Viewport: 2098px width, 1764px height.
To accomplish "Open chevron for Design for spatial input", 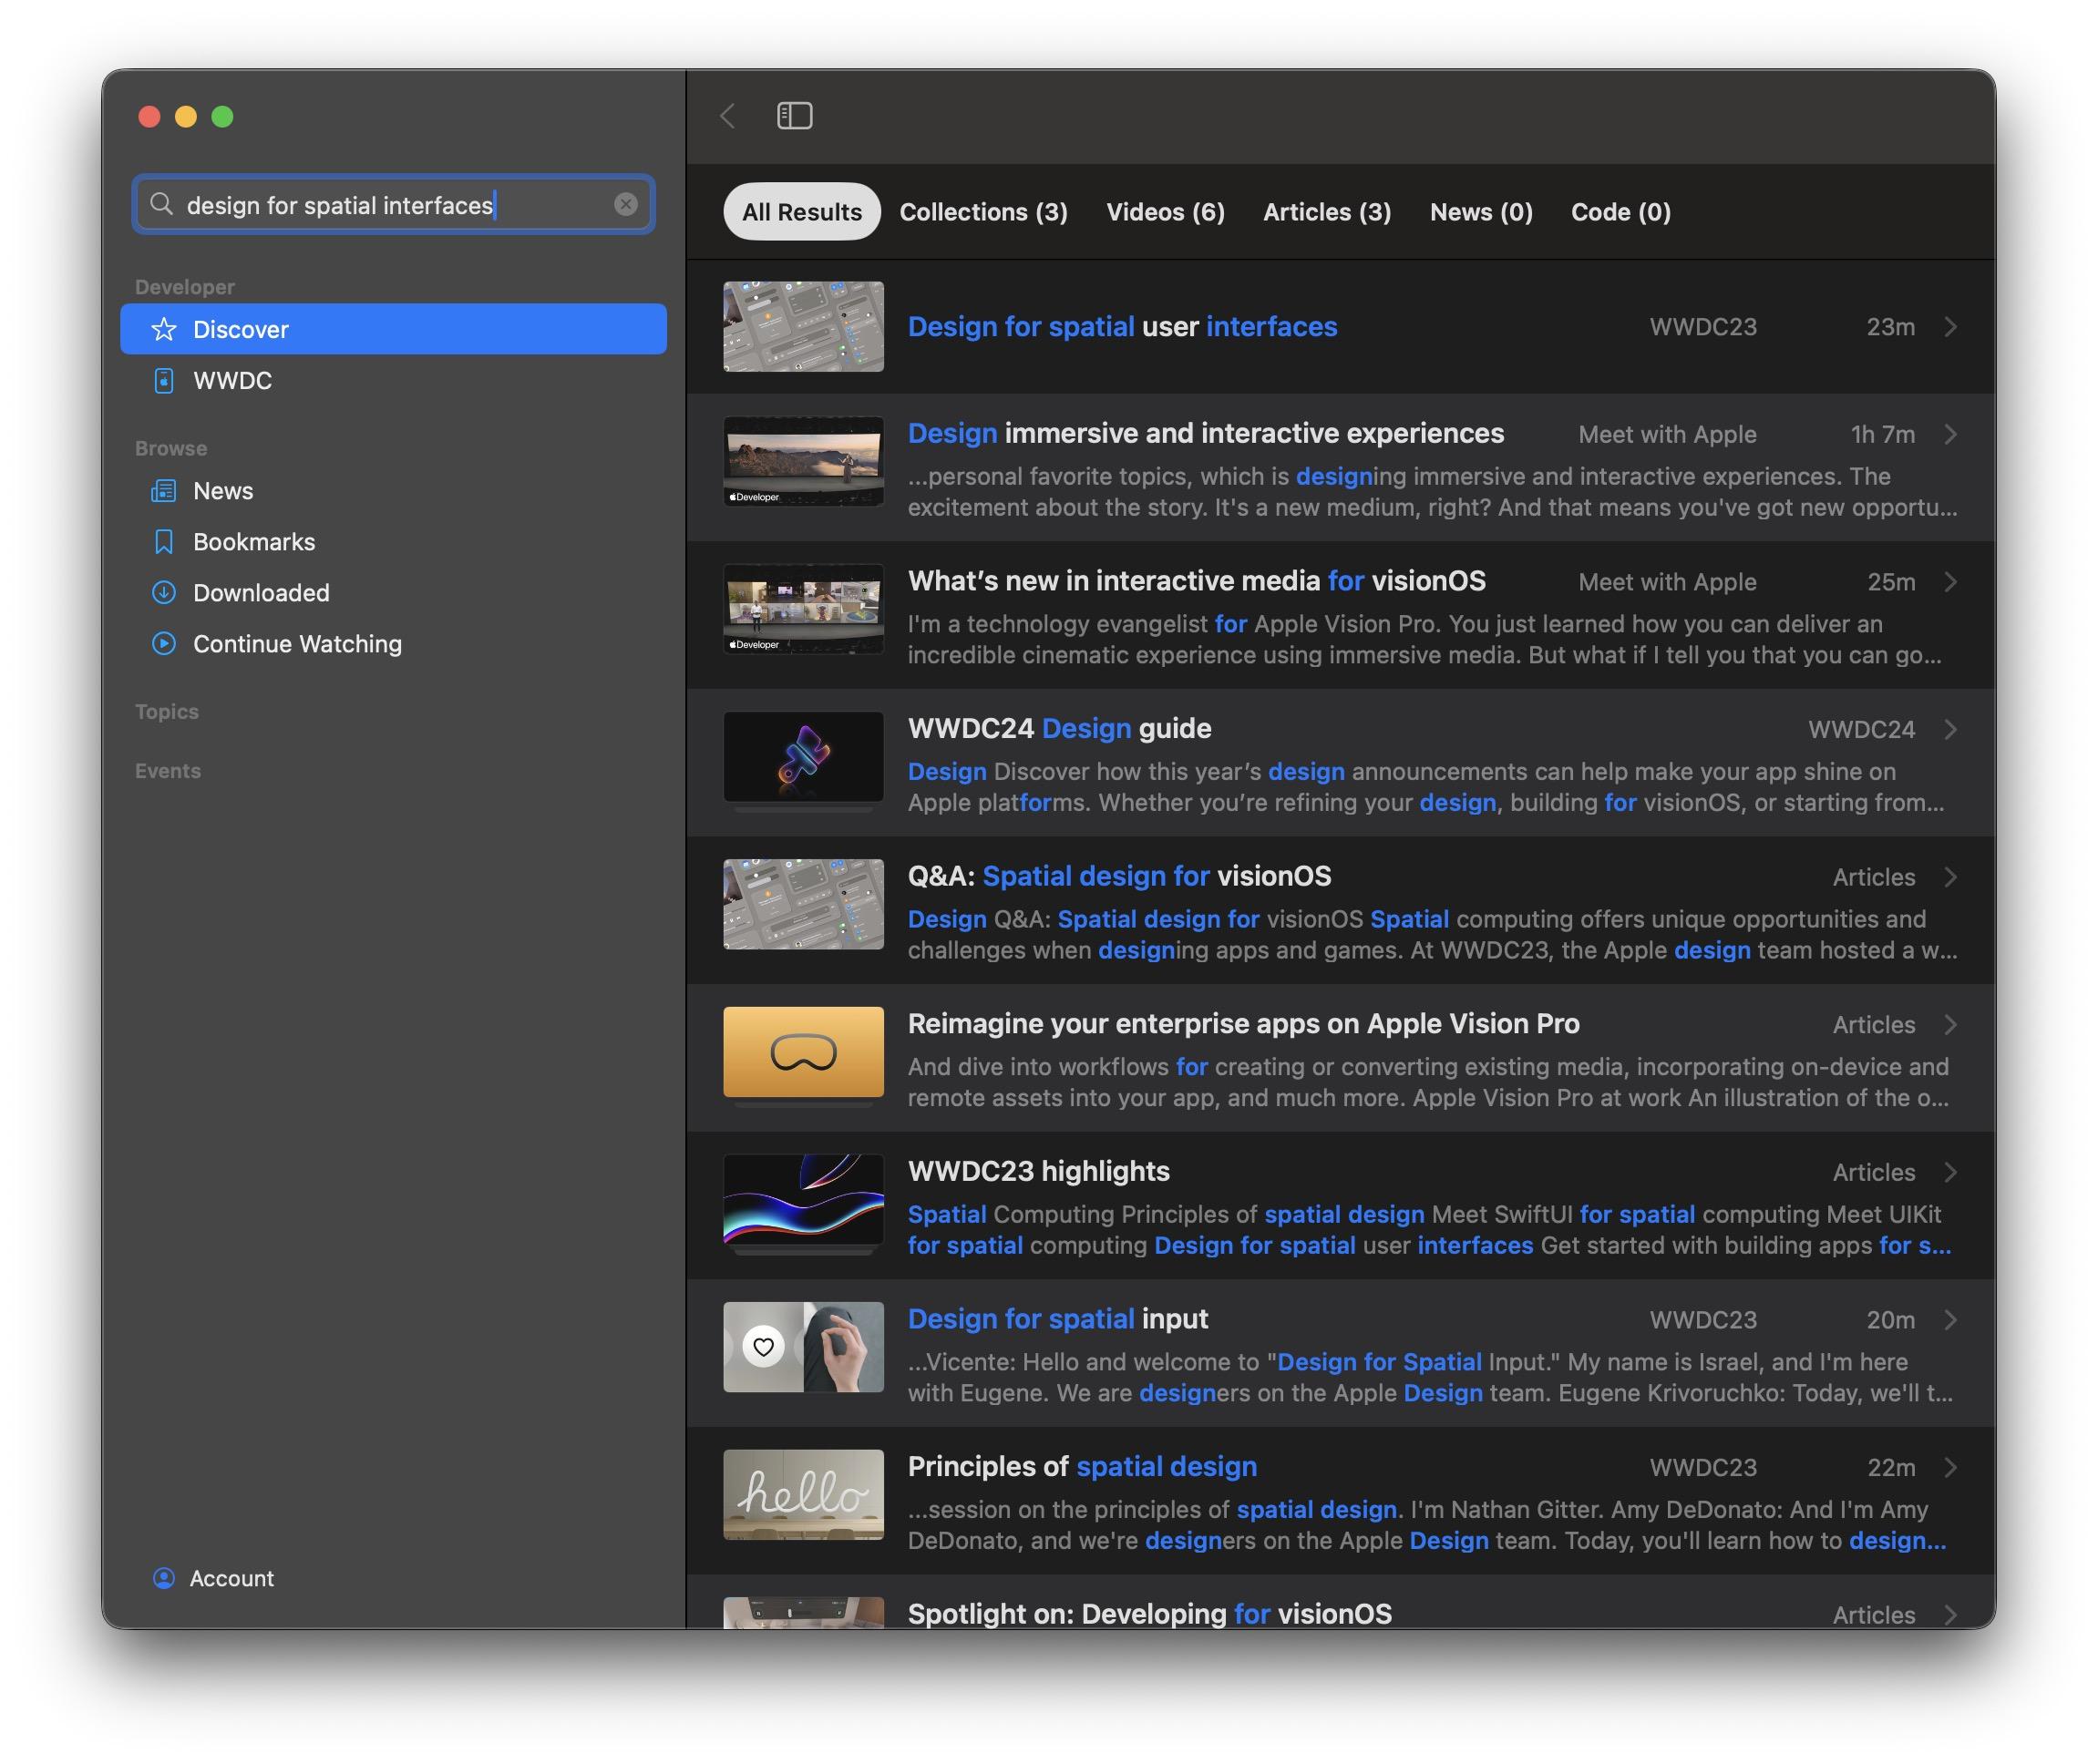I will (1951, 1320).
